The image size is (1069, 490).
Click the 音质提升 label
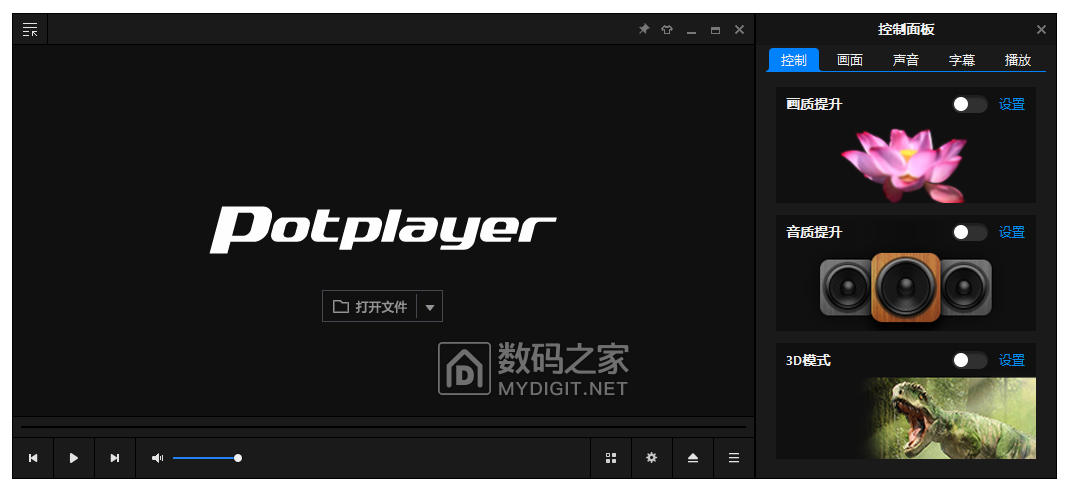[814, 232]
